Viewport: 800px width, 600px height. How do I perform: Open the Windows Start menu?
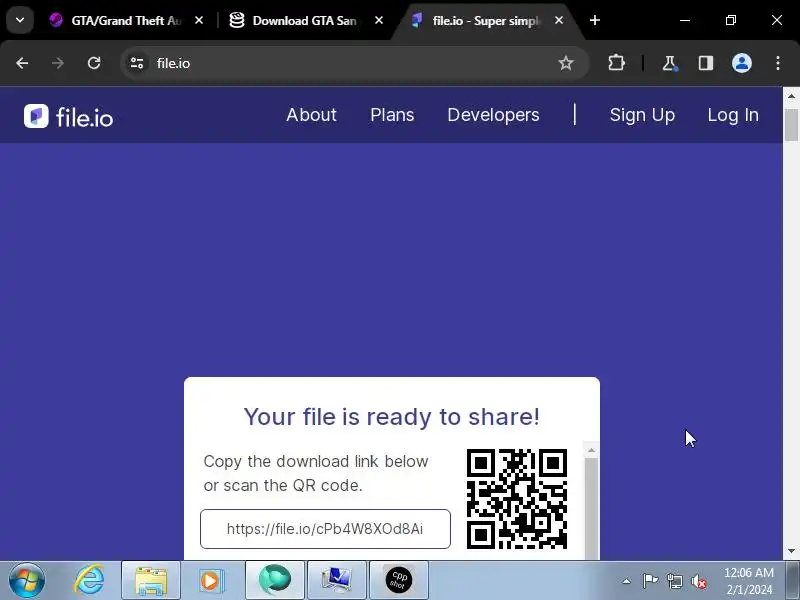pyautogui.click(x=27, y=581)
